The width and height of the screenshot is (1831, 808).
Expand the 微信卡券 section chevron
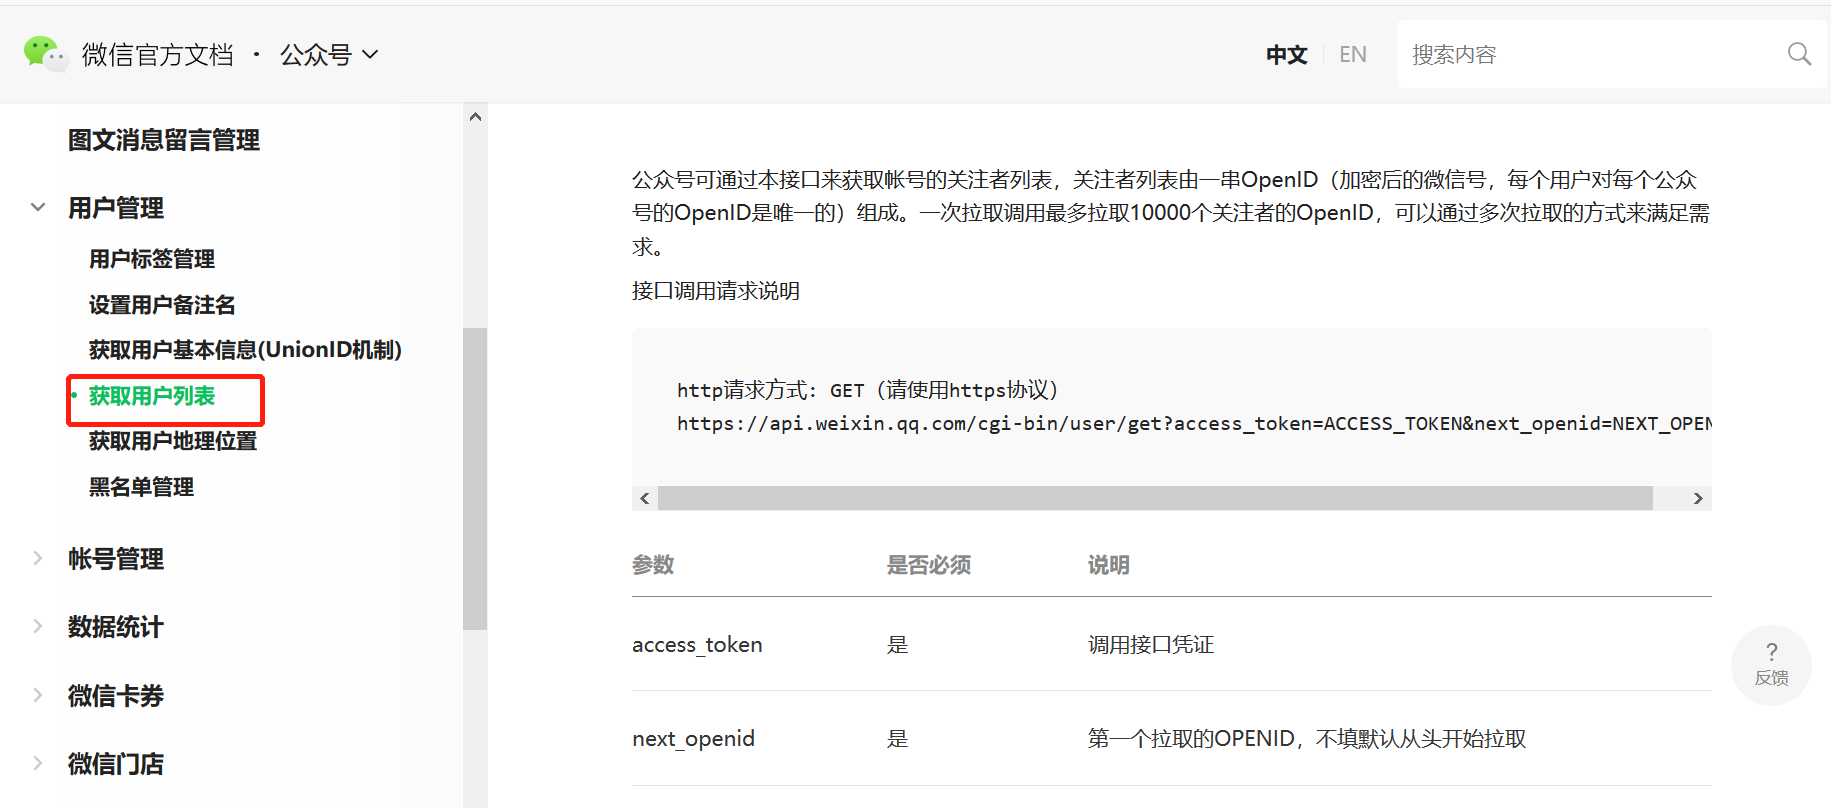(x=38, y=695)
